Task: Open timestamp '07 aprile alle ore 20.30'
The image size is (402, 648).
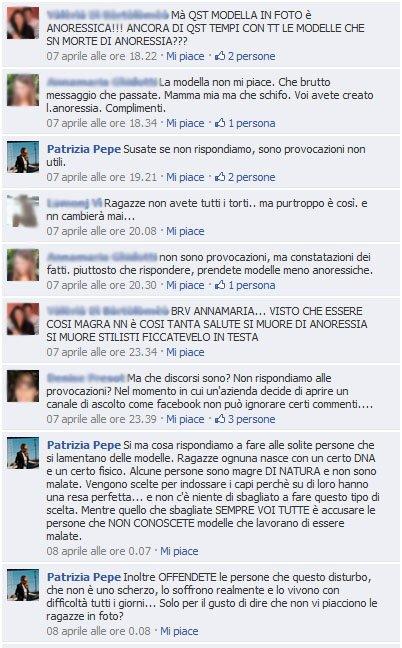Action: [x=102, y=285]
